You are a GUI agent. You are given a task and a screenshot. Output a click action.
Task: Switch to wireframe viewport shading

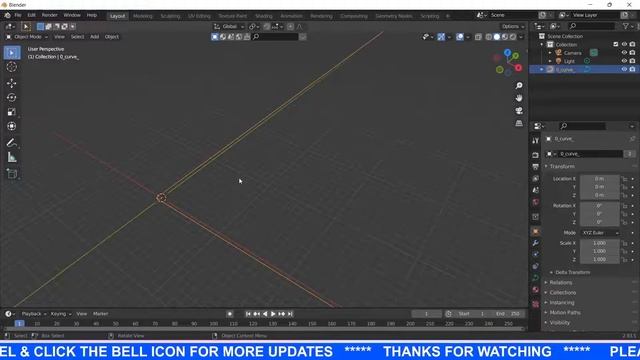[489, 37]
